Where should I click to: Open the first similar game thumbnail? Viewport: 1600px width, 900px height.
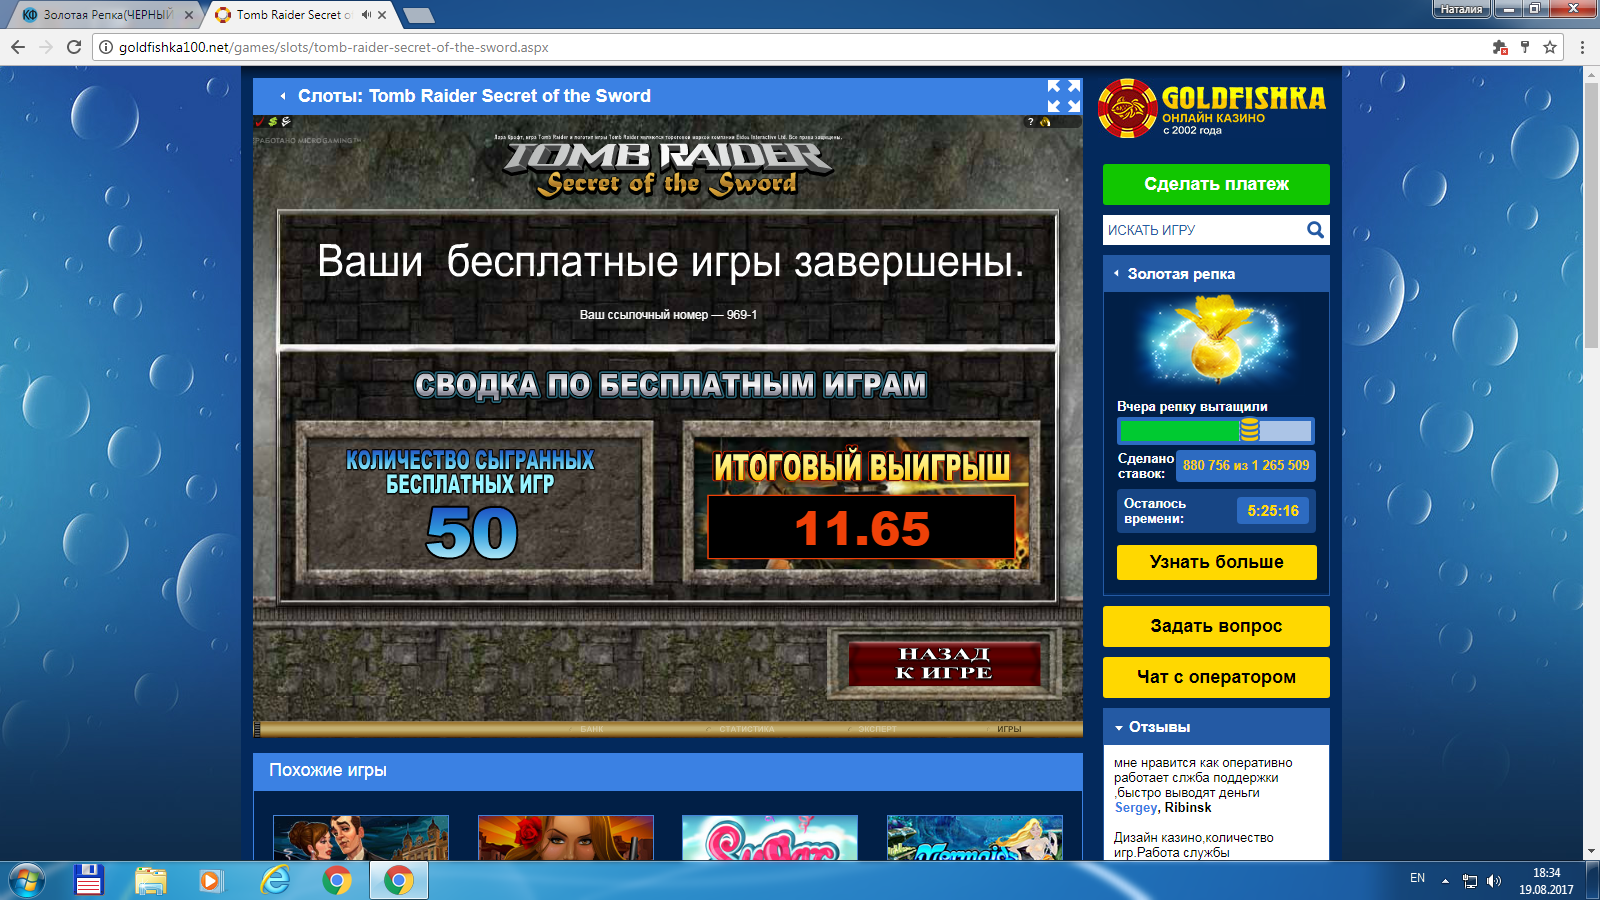coord(361,838)
